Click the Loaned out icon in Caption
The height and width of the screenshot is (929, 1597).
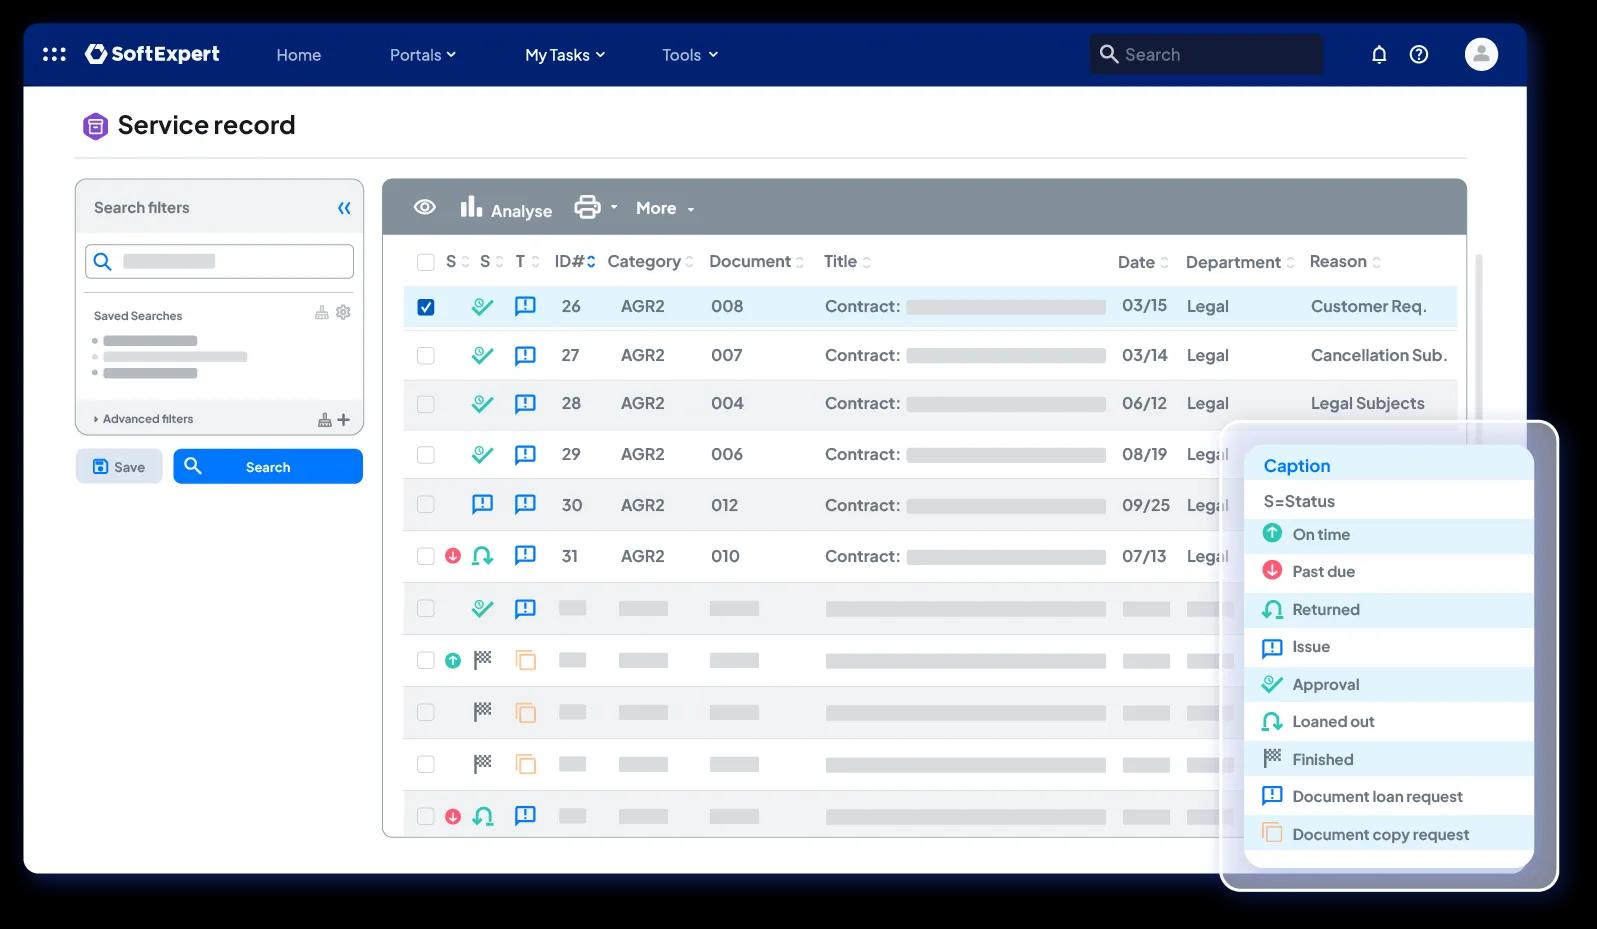[x=1272, y=721]
